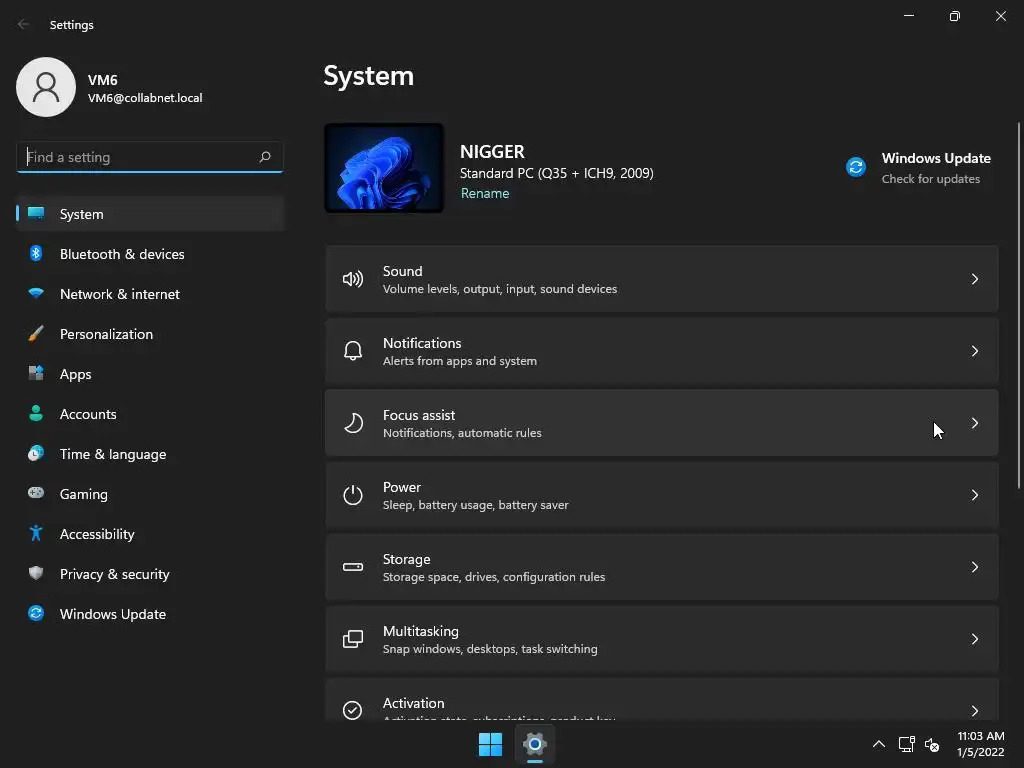The height and width of the screenshot is (768, 1024).
Task: Click the Rename link
Action: point(485,193)
